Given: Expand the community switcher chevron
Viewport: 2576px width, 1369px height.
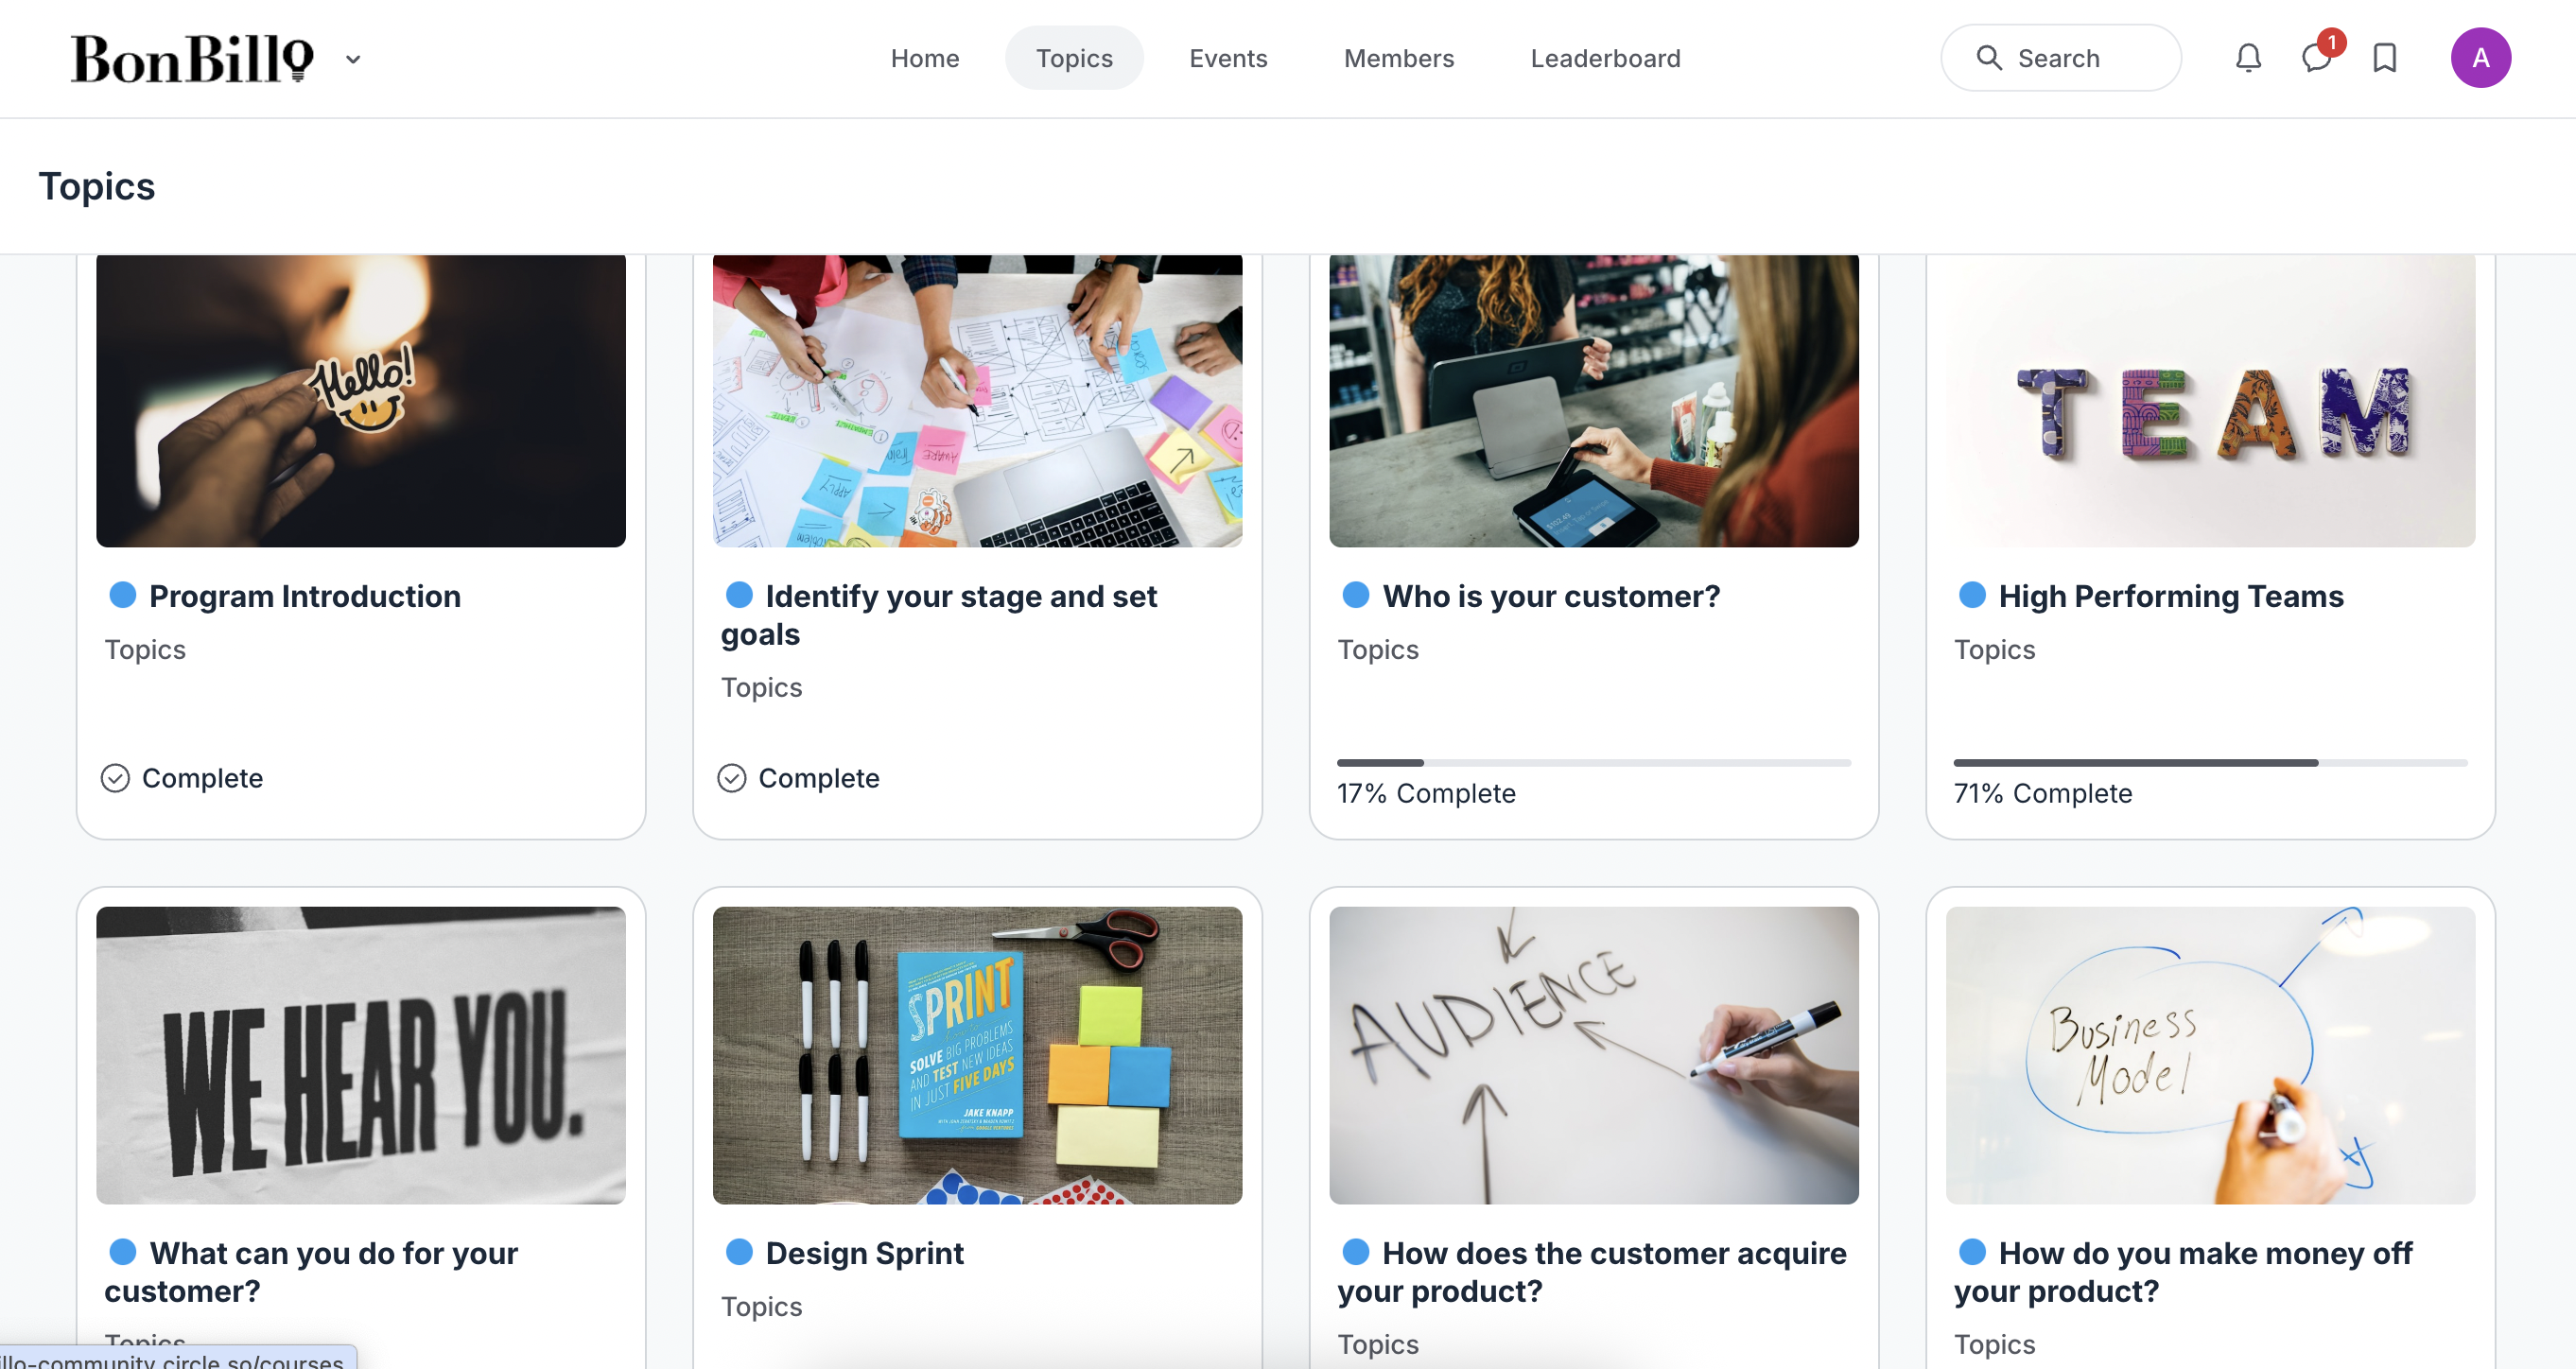Looking at the screenshot, I should tap(353, 59).
